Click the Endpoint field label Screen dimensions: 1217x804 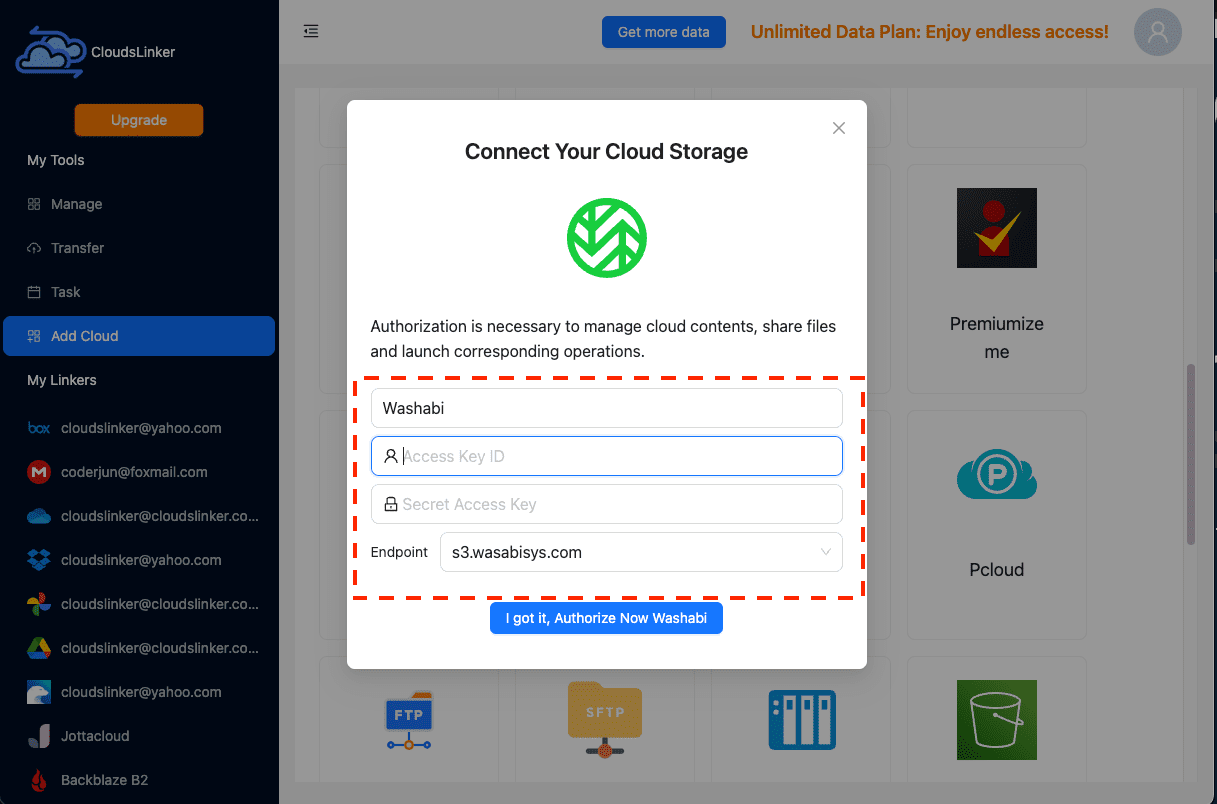399,552
